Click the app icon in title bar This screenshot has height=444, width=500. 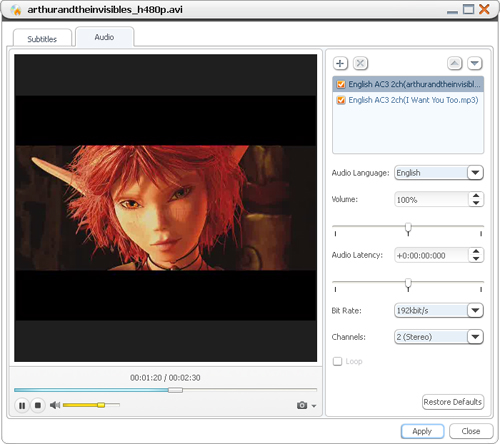[x=16, y=10]
